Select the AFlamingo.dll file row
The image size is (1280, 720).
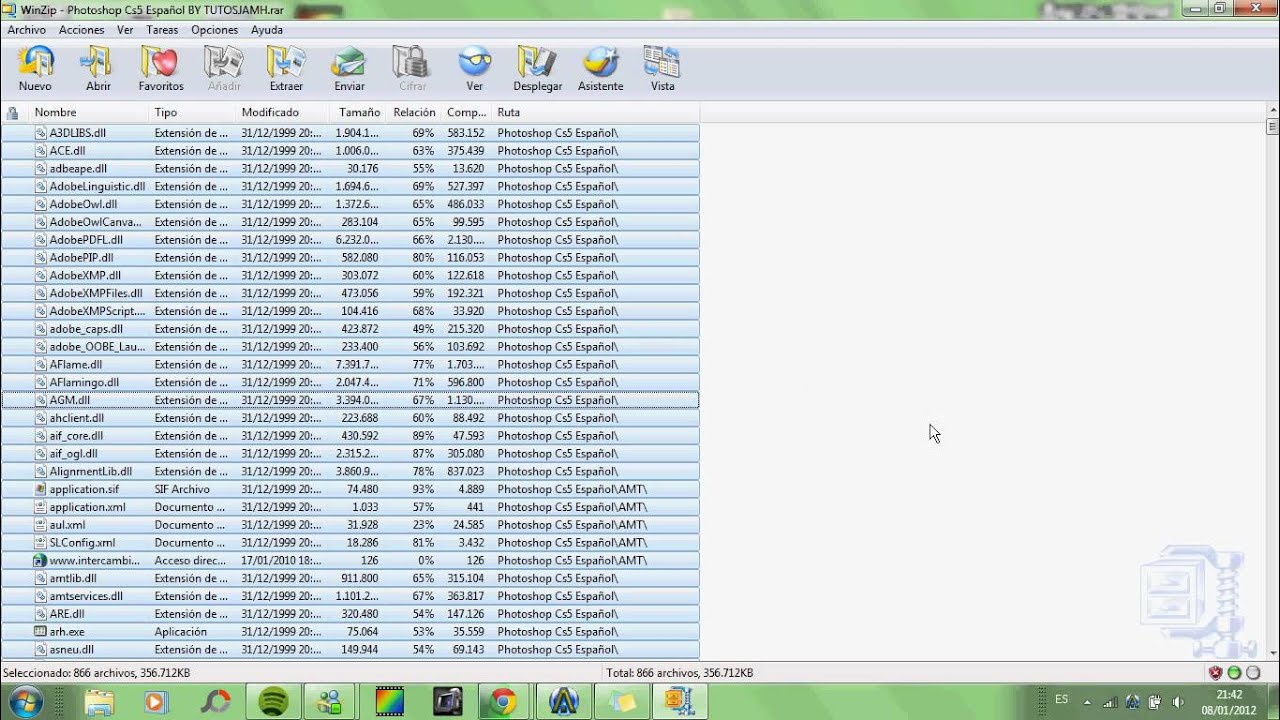click(x=350, y=382)
